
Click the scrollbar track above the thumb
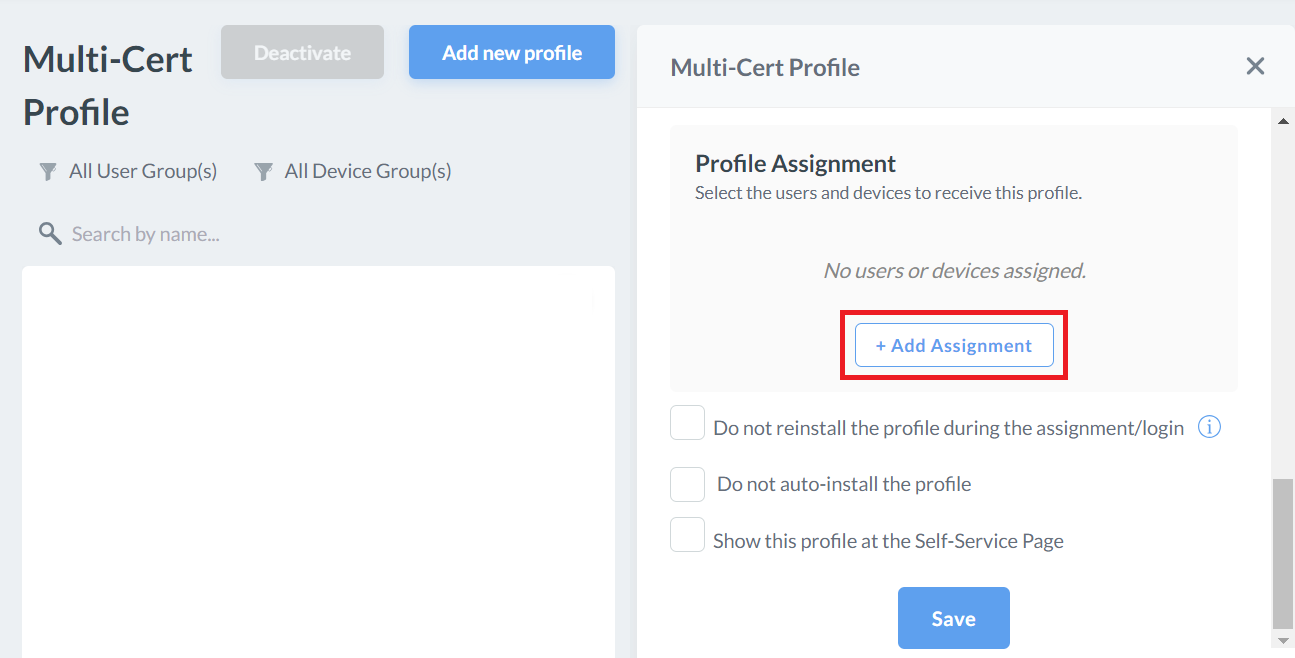pyautogui.click(x=1283, y=300)
